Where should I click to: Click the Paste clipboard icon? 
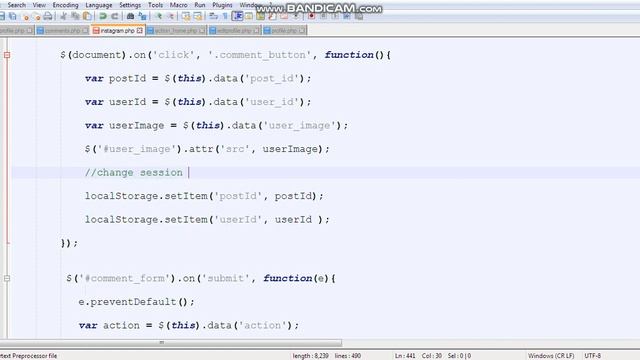click(x=87, y=16)
